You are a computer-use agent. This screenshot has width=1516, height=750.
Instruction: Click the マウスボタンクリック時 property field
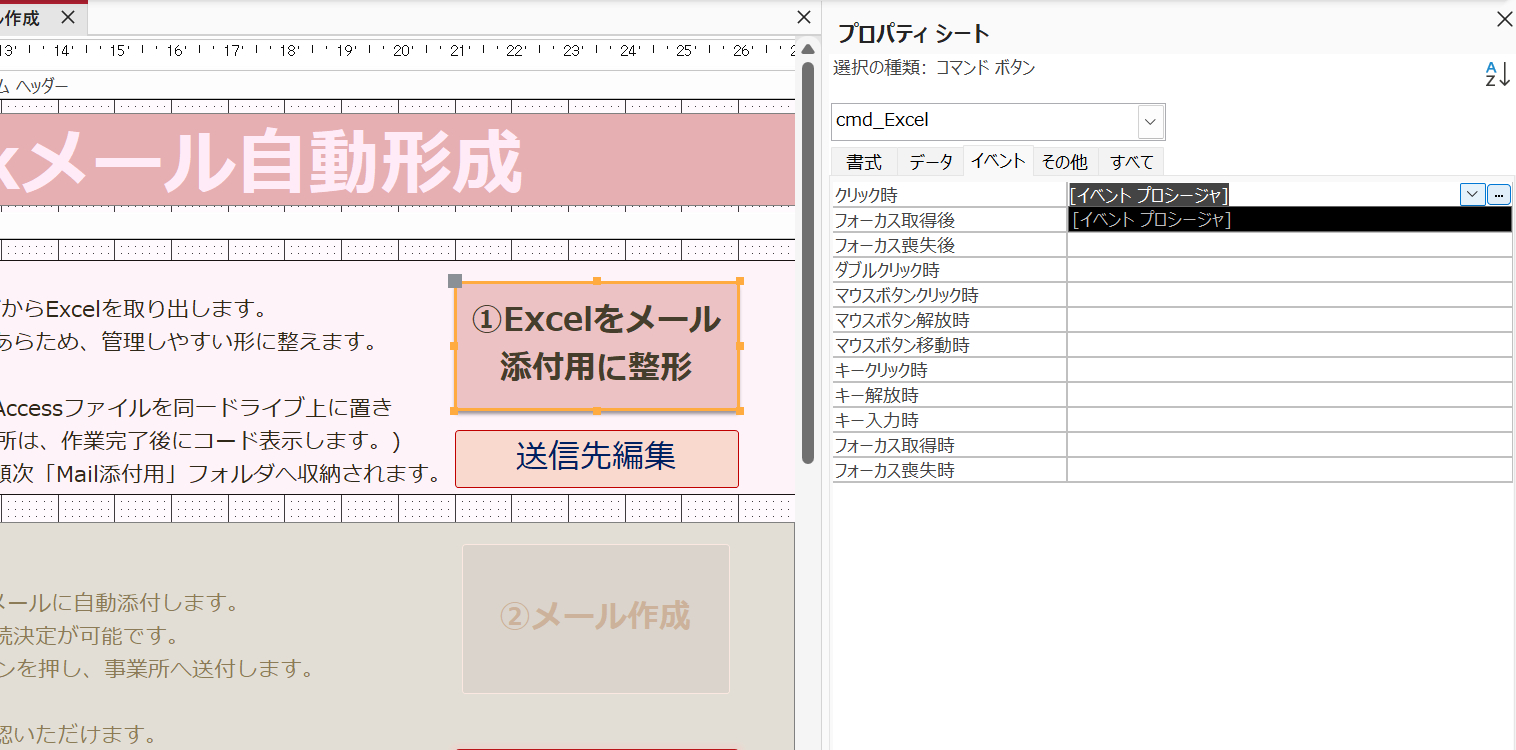click(x=1289, y=295)
